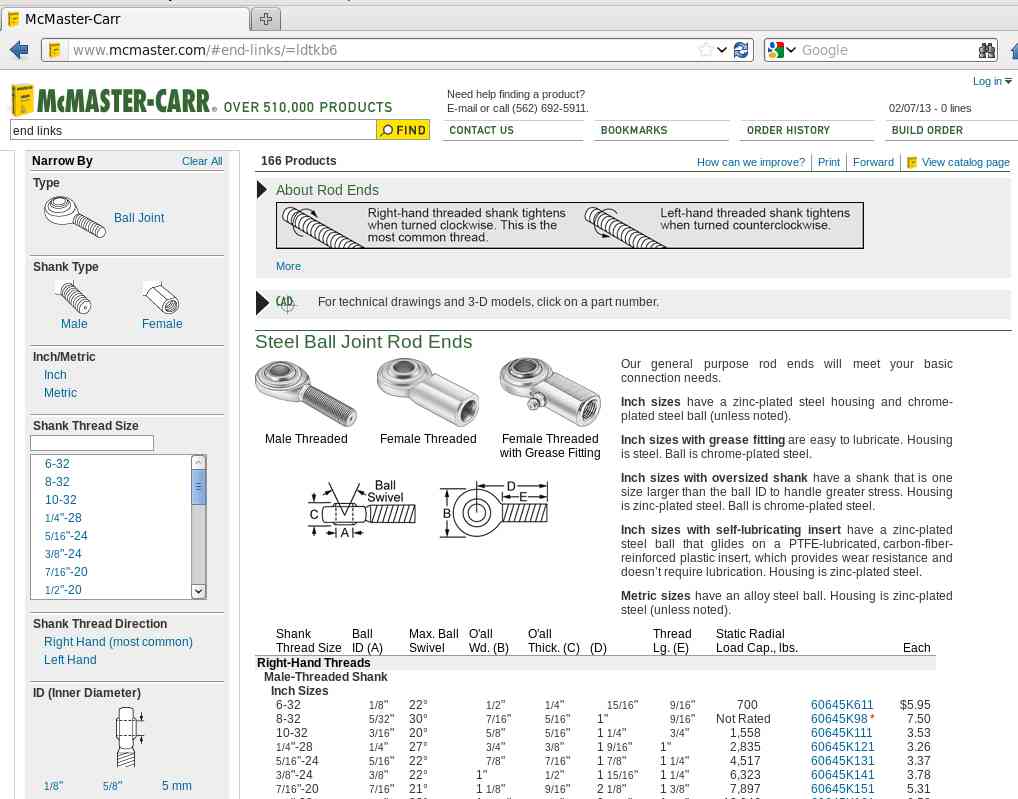
Task: Filter by Right Hand thread direction
Action: click(118, 641)
